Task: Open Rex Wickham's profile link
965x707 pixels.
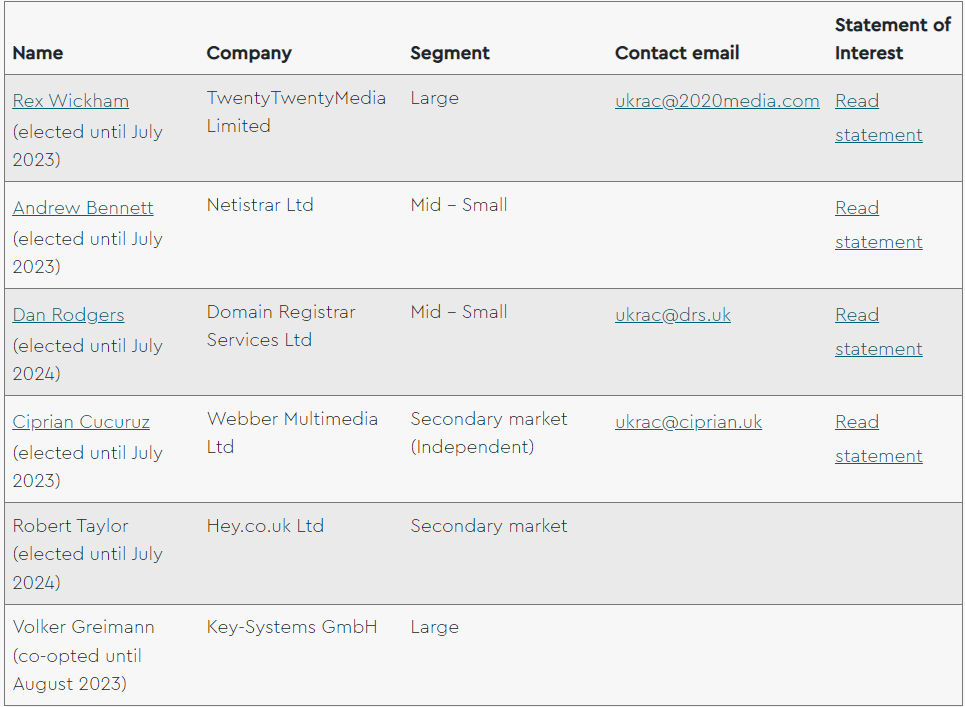Action: (x=70, y=101)
